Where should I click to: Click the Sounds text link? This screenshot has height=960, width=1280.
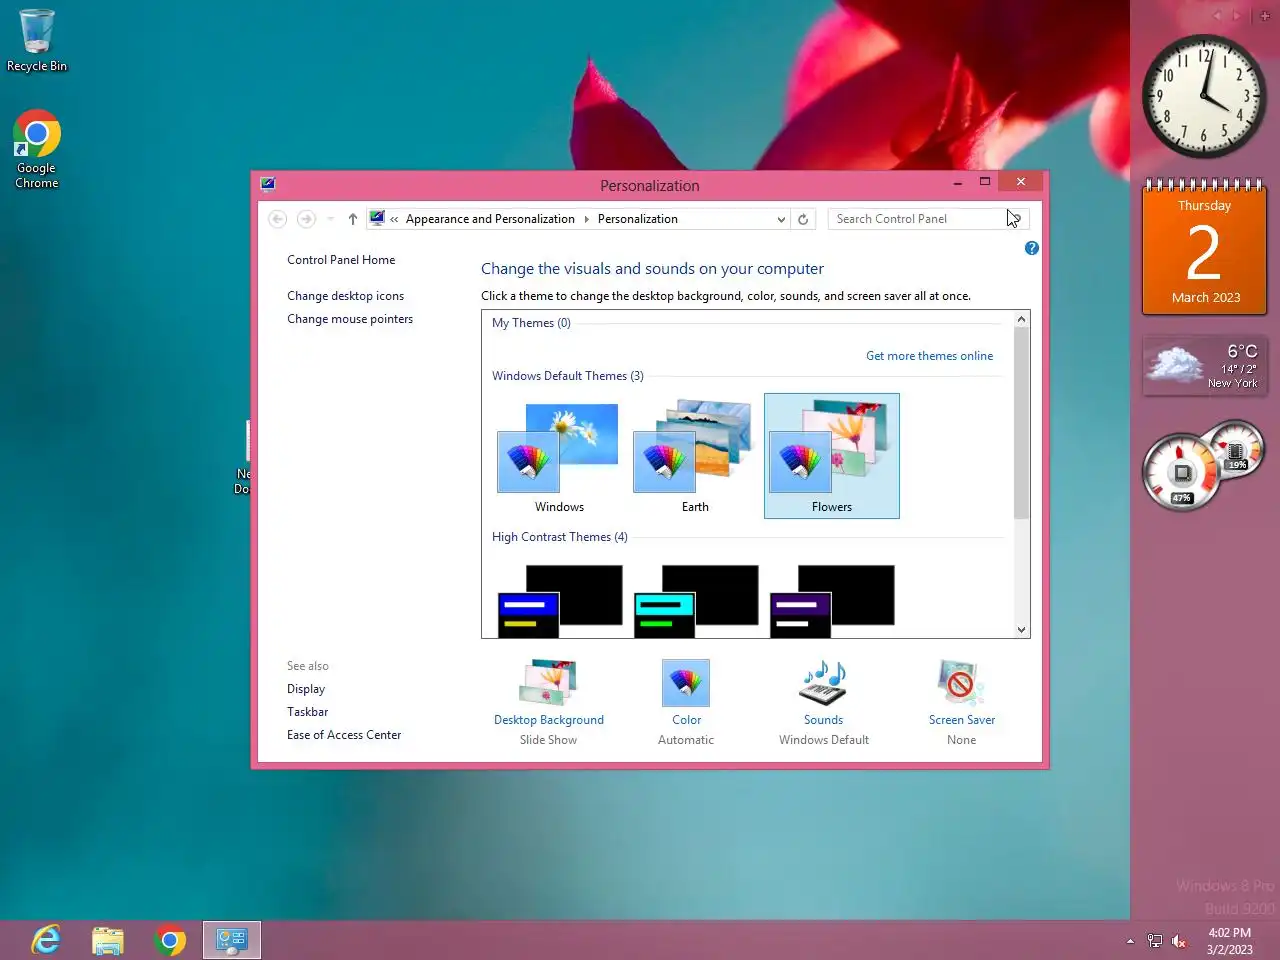click(824, 720)
